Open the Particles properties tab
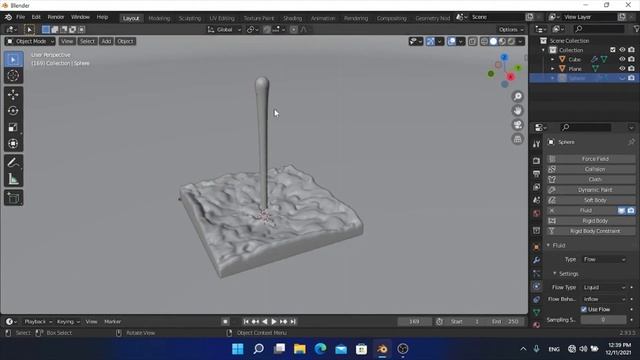Image resolution: width=640 pixels, height=360 pixels. click(536, 273)
